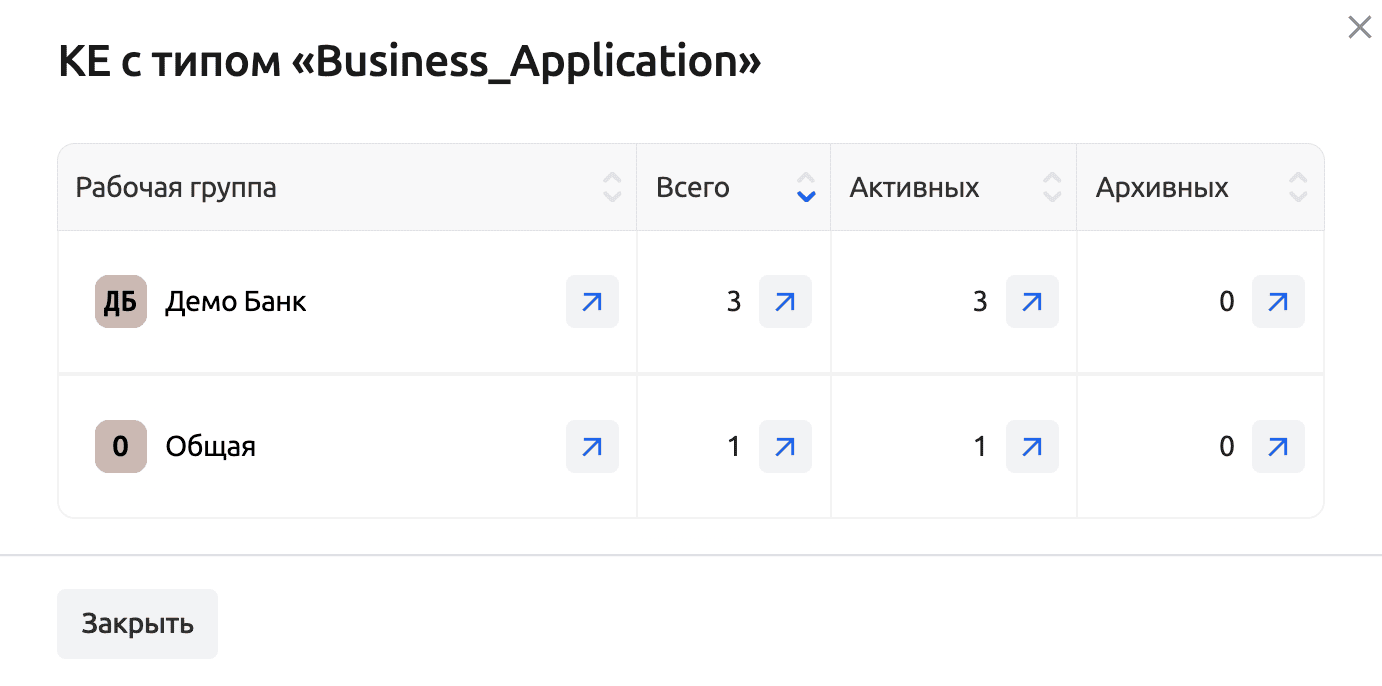
Task: Open Архивных link arrow in Демо Банк row
Action: click(1278, 301)
